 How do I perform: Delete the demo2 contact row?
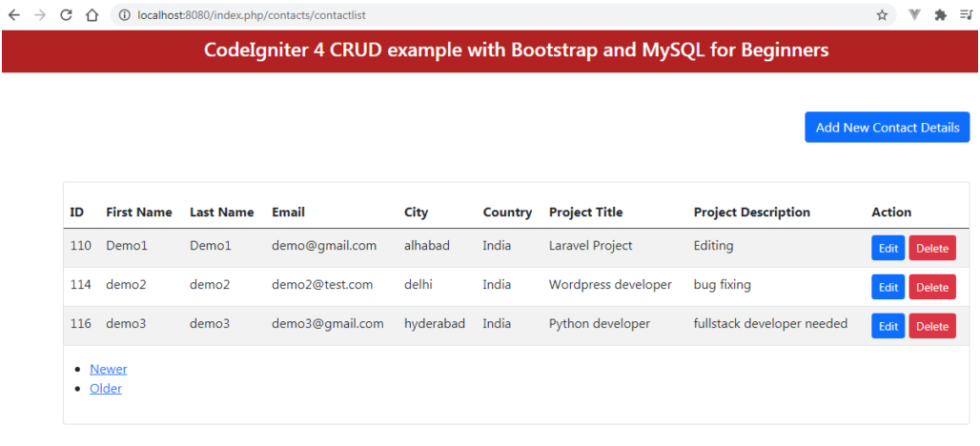932,287
